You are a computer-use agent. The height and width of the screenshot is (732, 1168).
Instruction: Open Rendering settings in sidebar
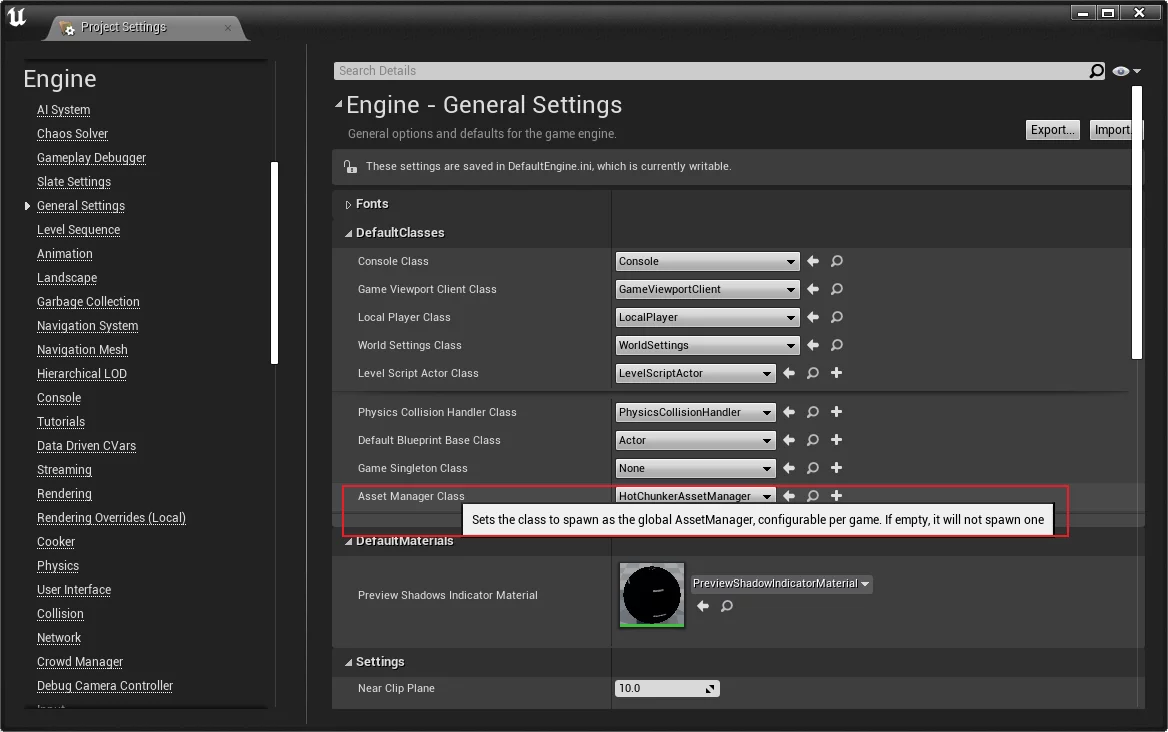64,494
